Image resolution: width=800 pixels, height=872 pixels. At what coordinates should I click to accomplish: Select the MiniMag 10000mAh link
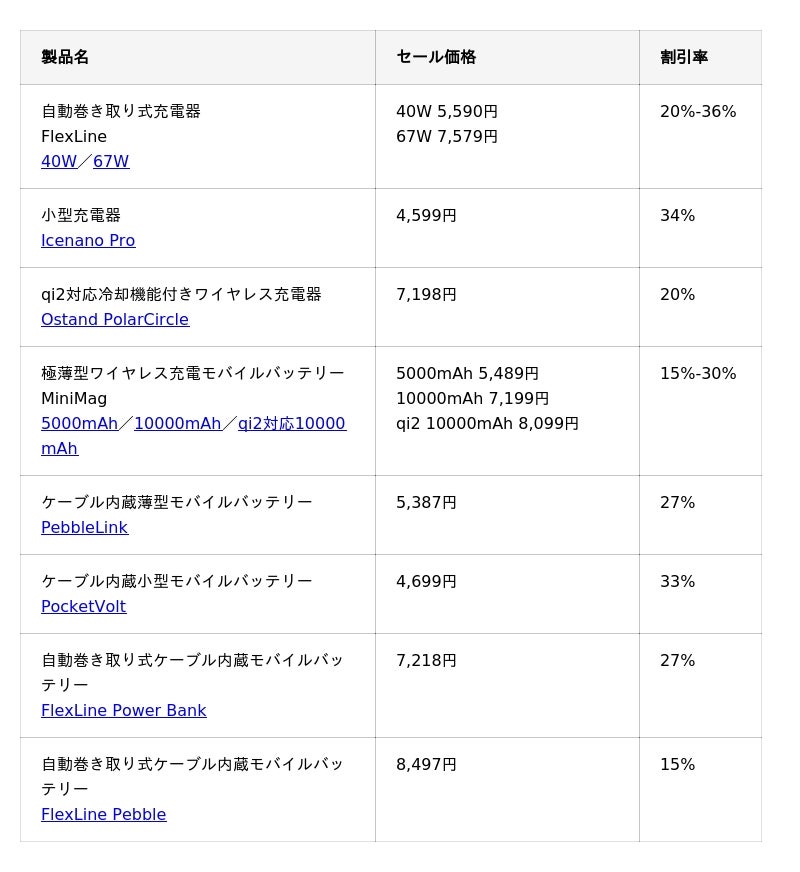(178, 424)
